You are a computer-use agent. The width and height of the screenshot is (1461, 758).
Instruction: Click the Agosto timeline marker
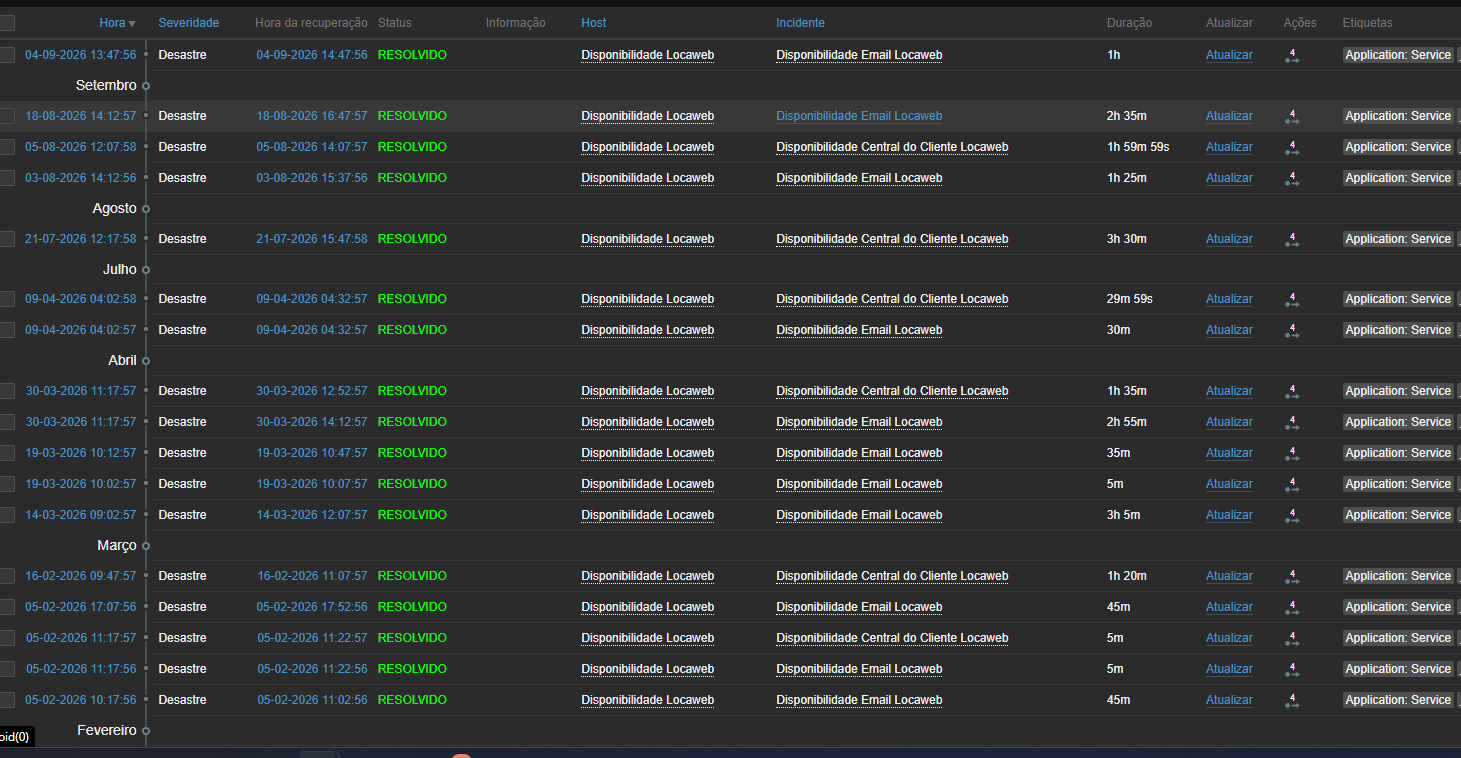146,209
